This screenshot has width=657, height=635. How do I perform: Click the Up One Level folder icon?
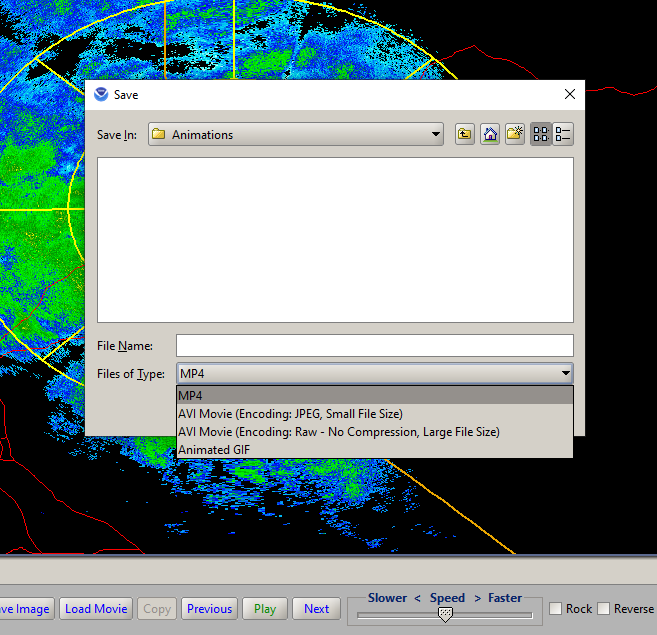(464, 135)
